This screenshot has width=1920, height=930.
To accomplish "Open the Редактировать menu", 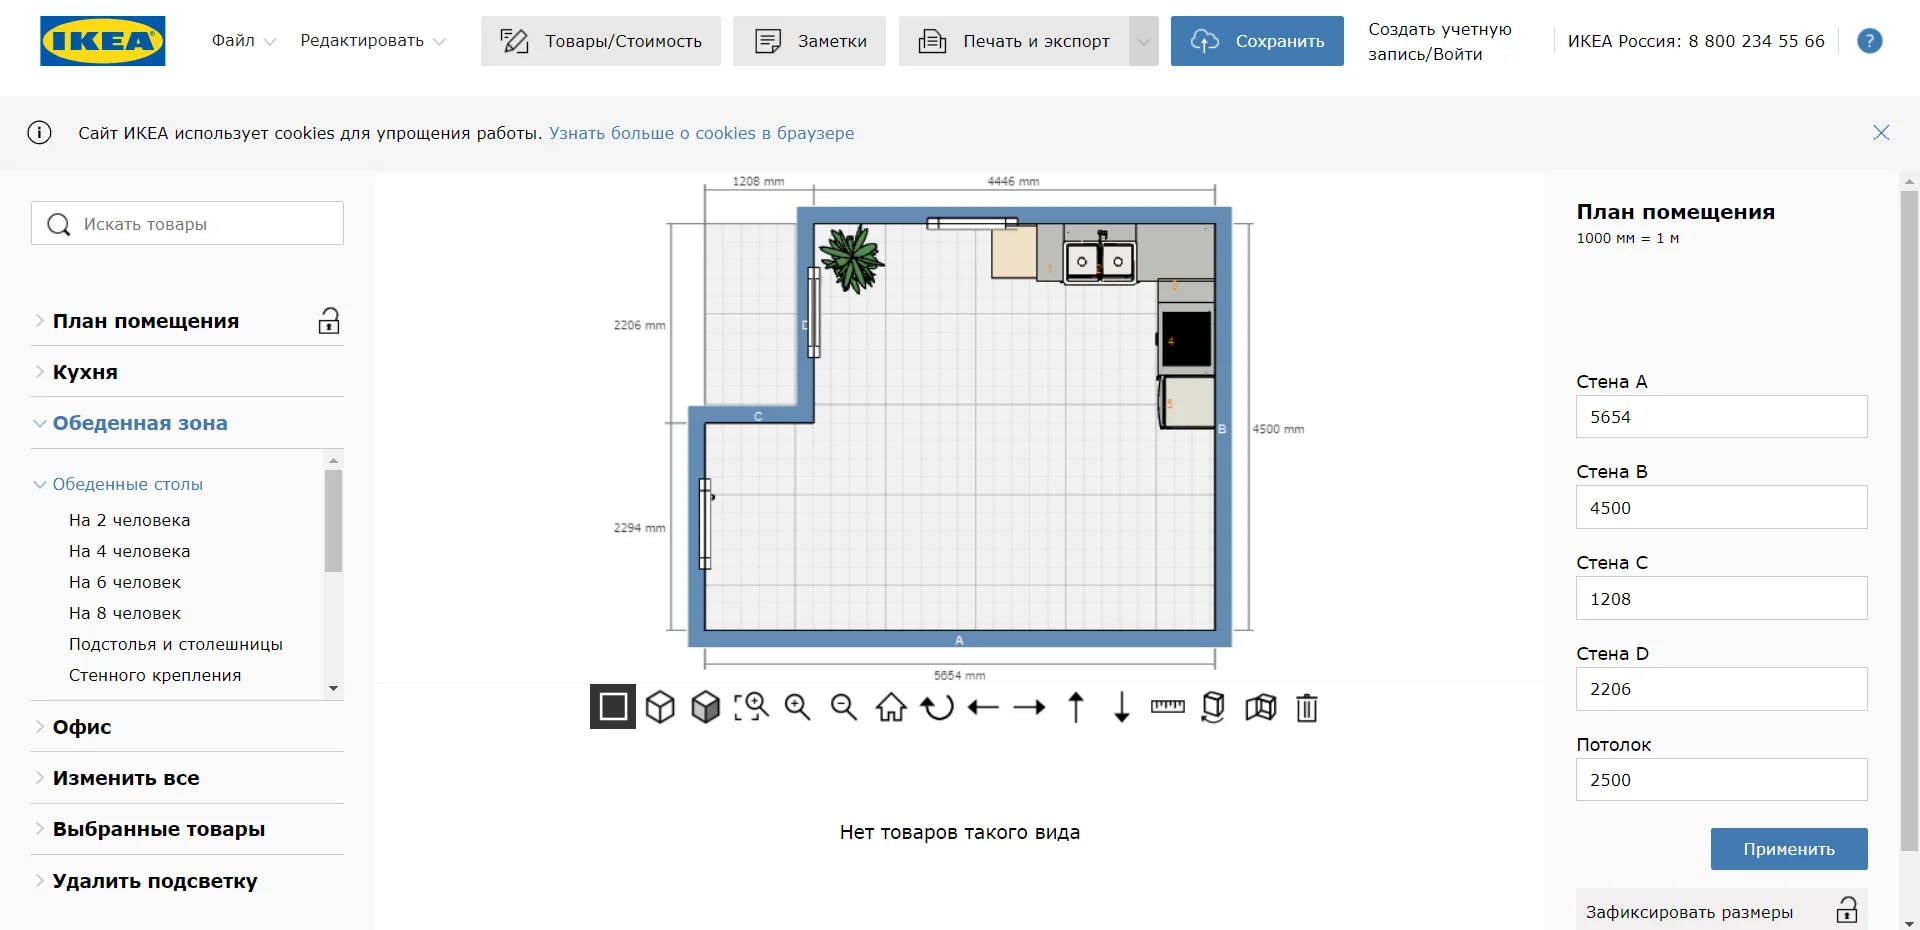I will point(372,41).
